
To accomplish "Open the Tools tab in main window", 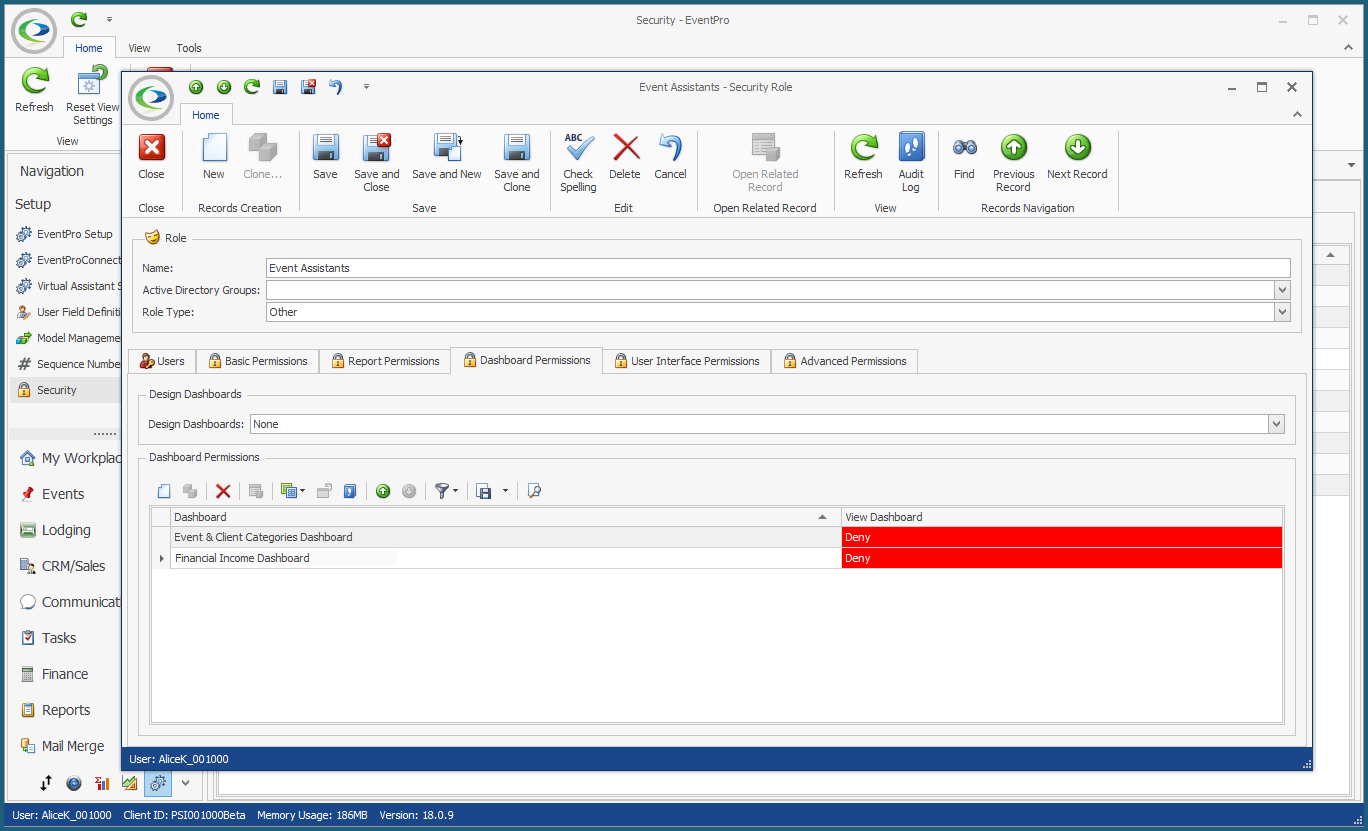I will 189,48.
